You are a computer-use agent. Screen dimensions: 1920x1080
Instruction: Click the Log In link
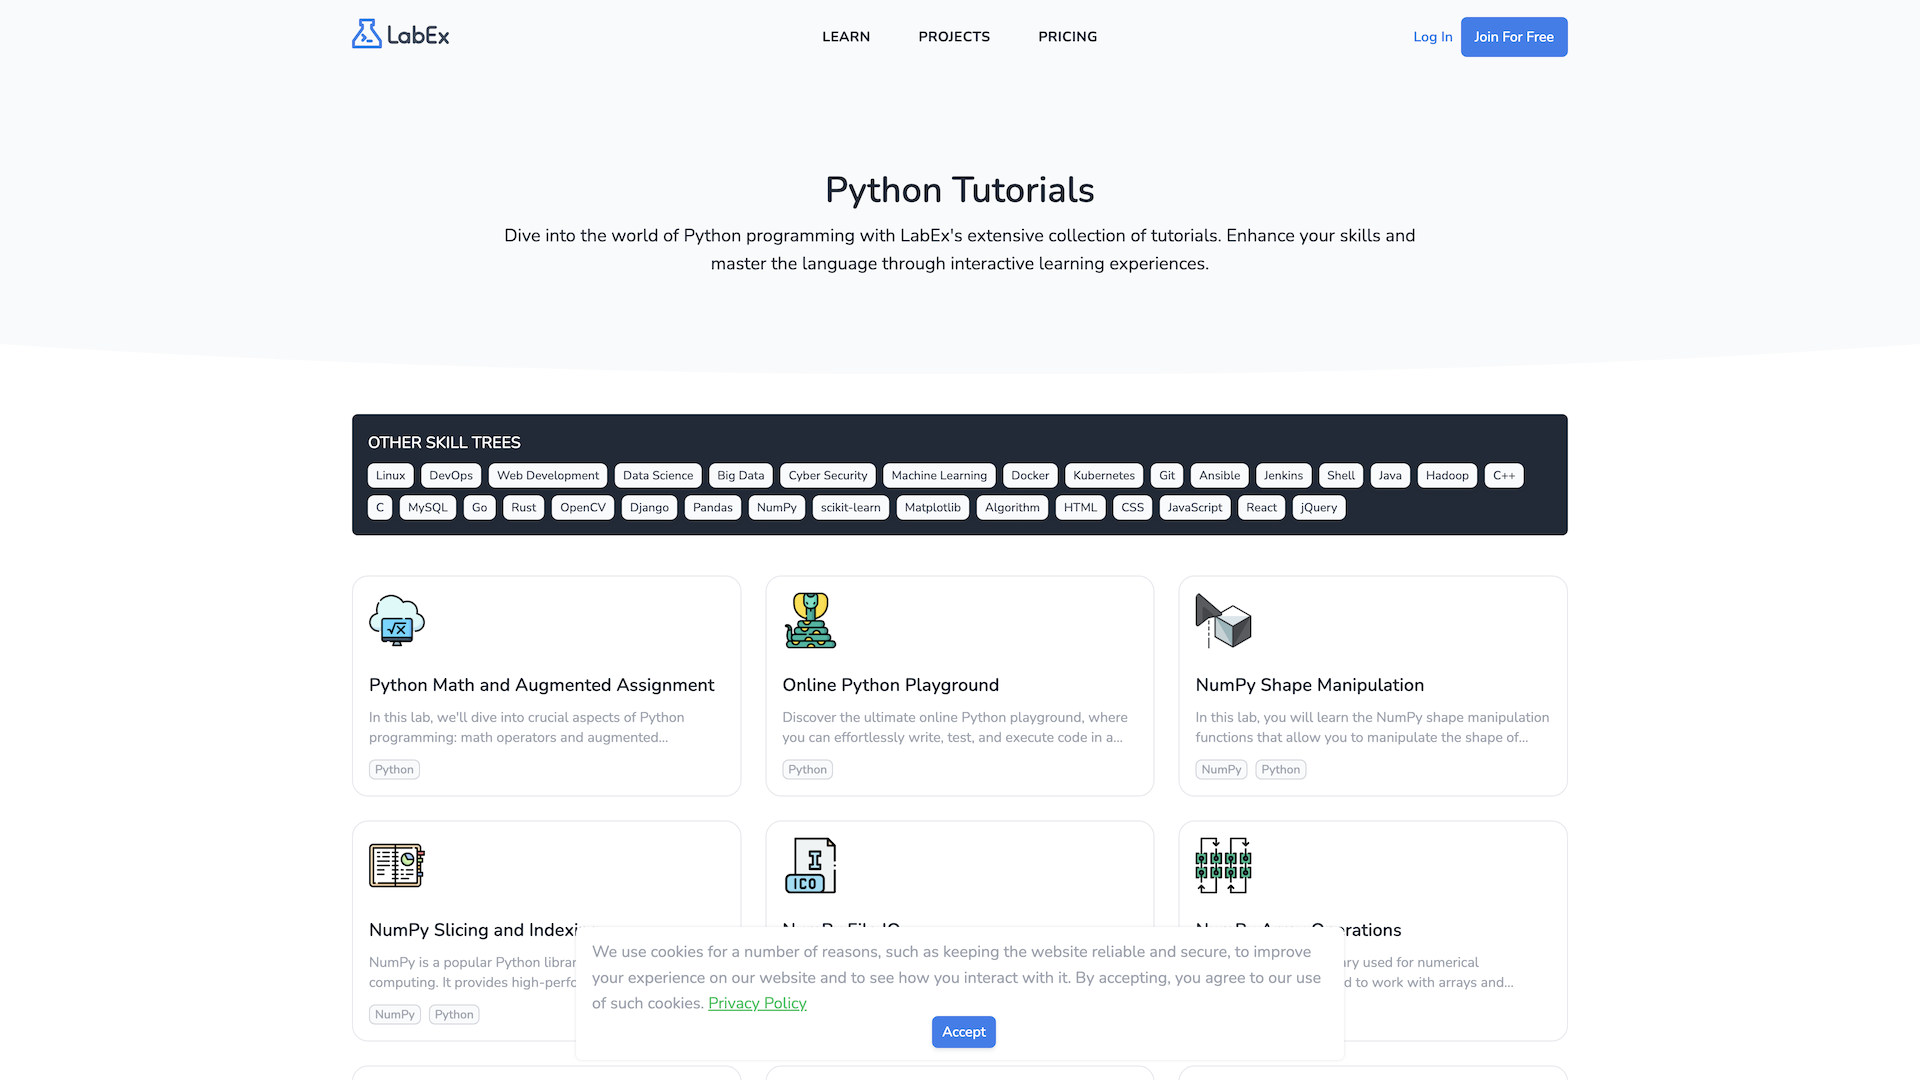coord(1432,36)
